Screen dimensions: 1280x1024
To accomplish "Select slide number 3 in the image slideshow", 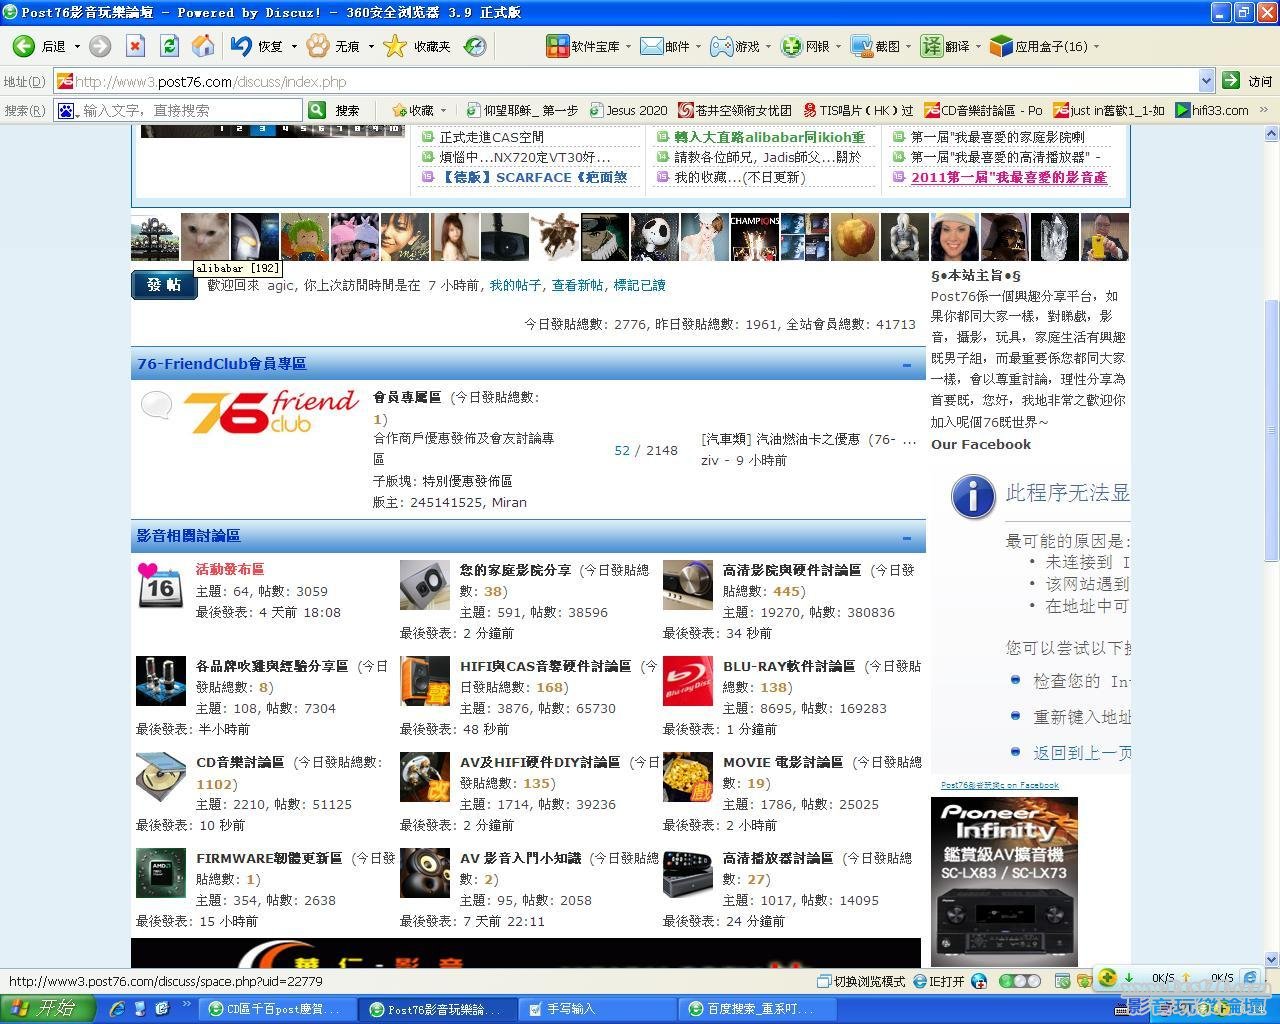I will tap(261, 129).
